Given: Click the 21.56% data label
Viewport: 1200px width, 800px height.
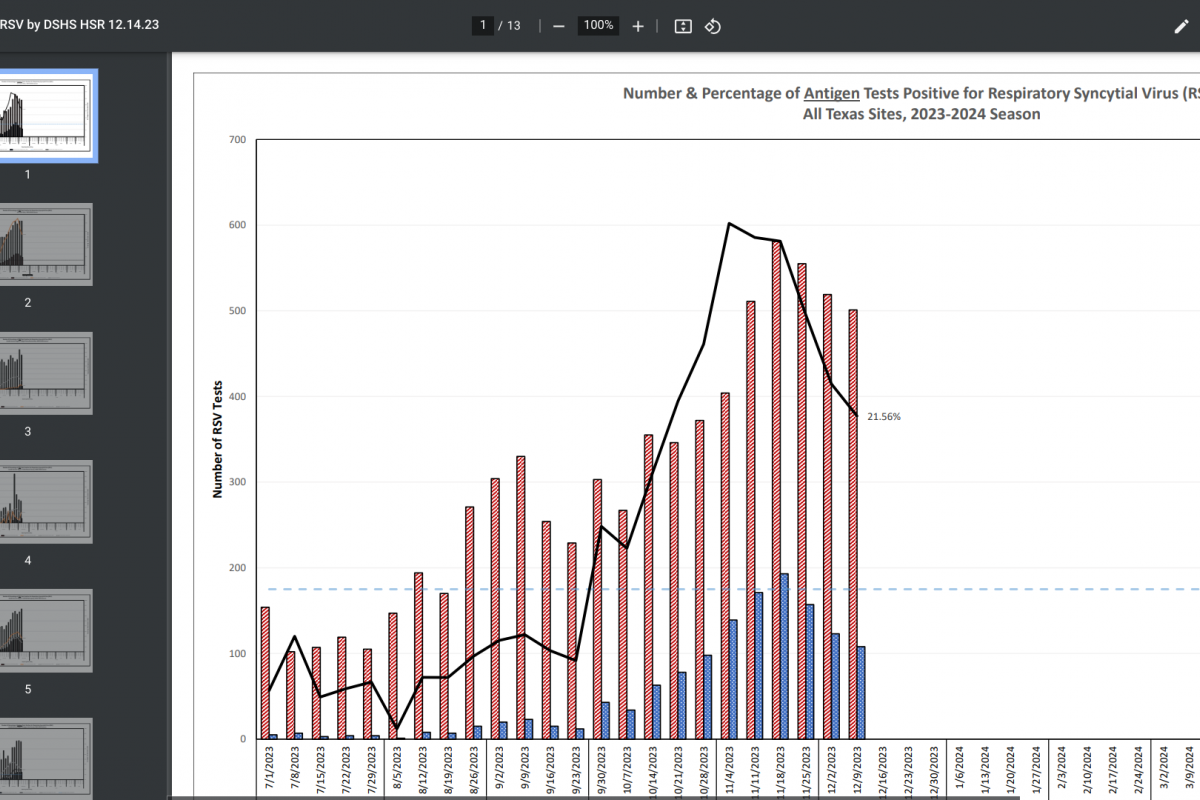Looking at the screenshot, I should (884, 417).
